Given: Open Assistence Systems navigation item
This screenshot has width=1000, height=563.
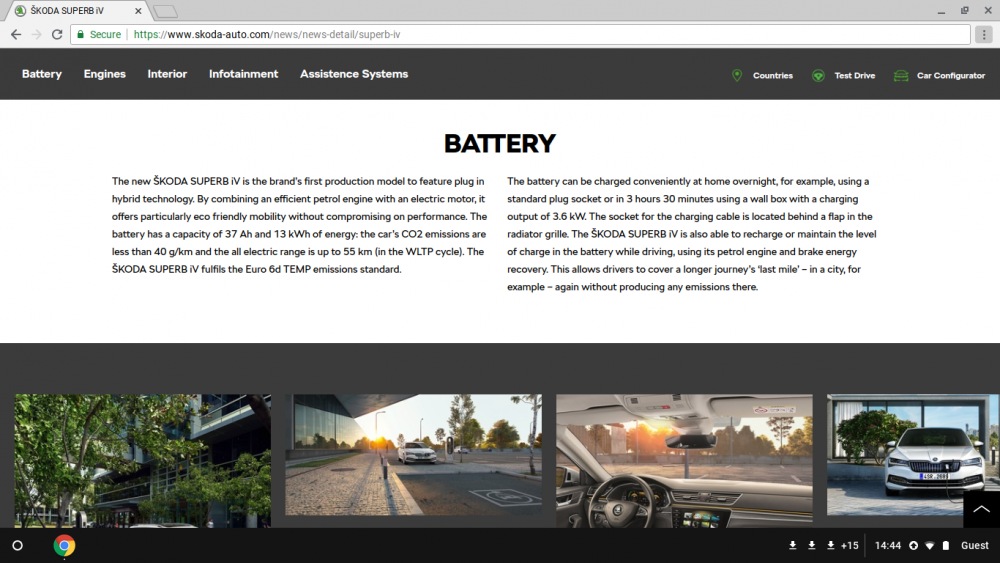Looking at the screenshot, I should (354, 74).
